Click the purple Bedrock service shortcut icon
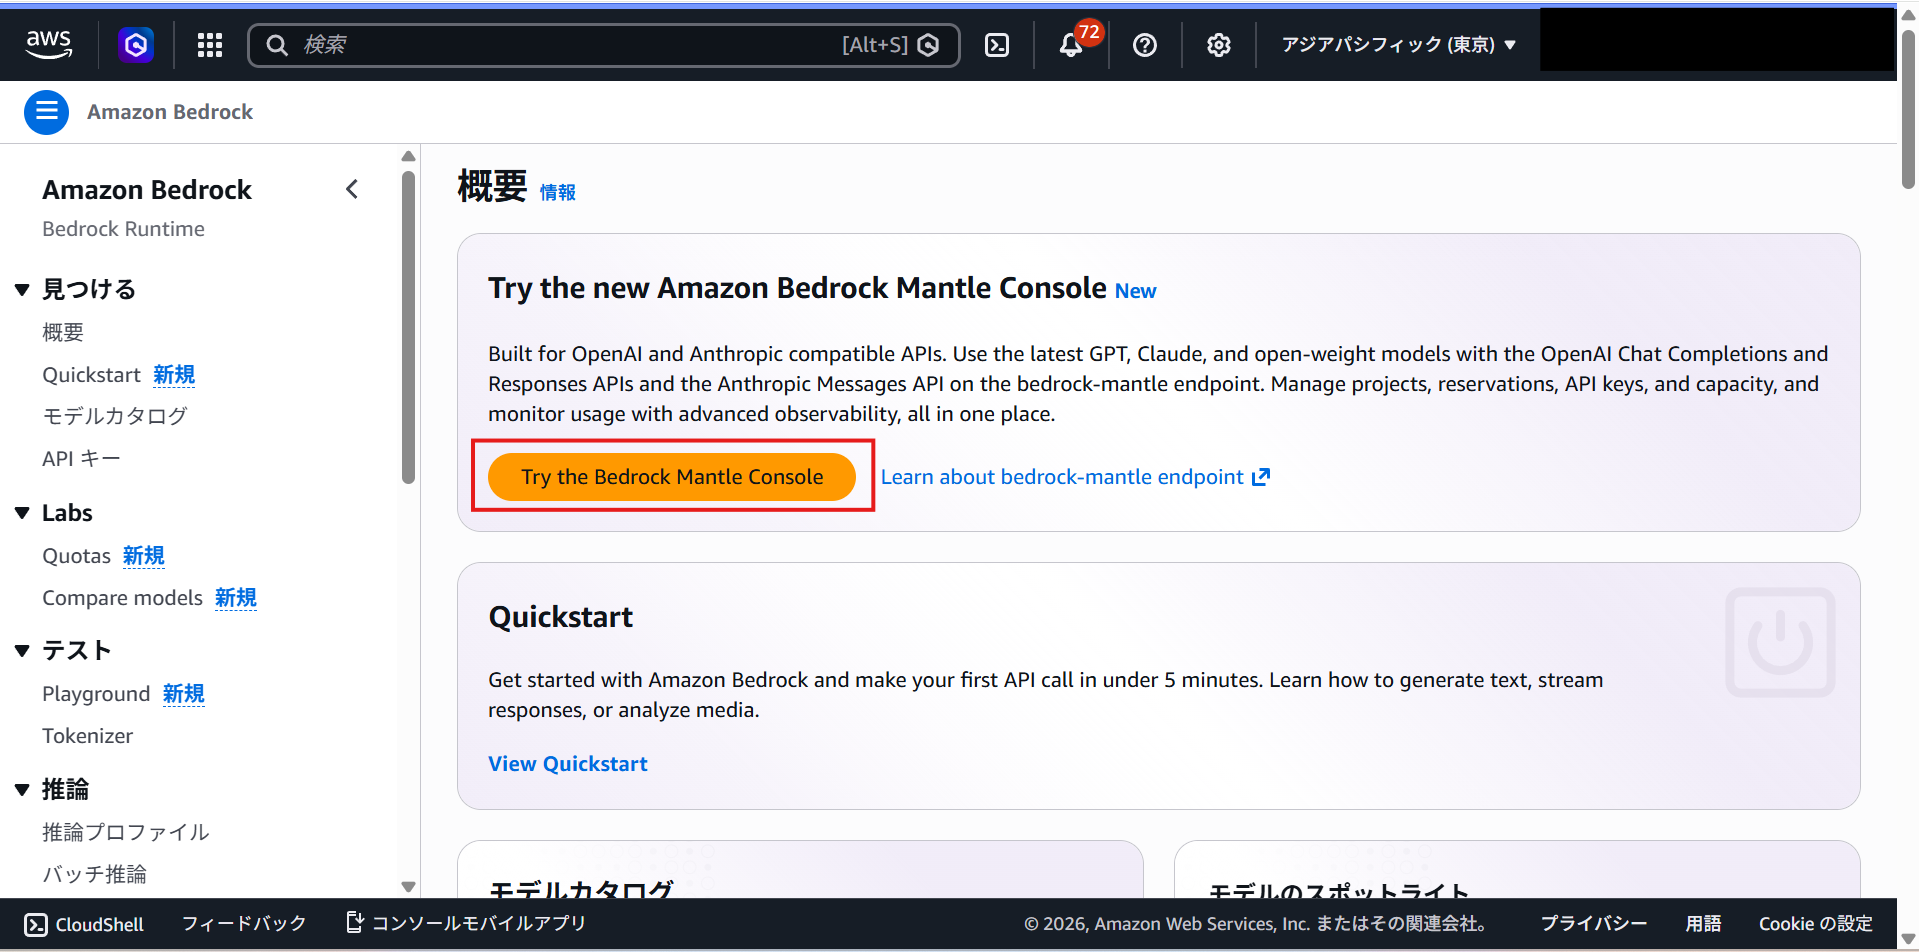 tap(136, 45)
